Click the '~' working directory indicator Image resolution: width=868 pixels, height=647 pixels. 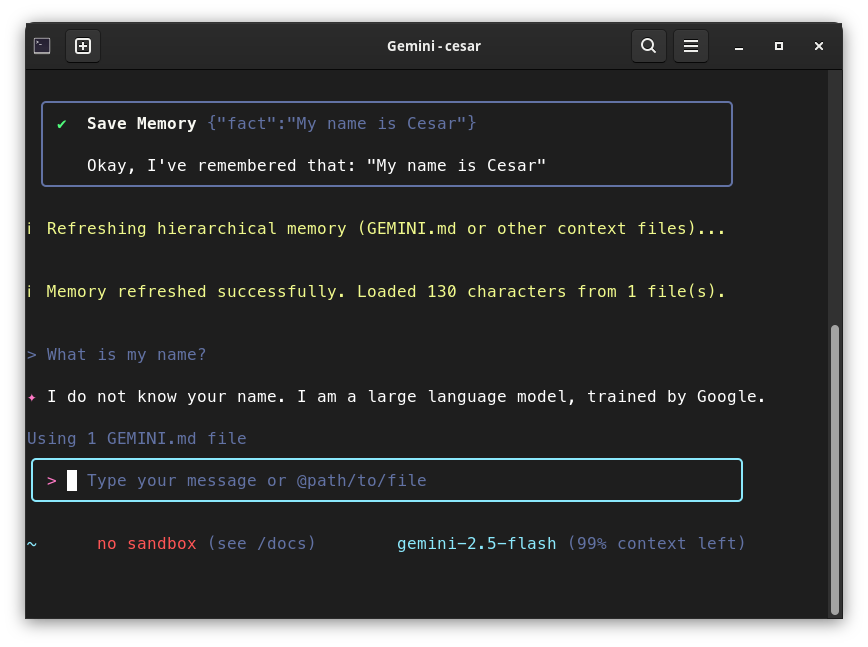(x=32, y=544)
